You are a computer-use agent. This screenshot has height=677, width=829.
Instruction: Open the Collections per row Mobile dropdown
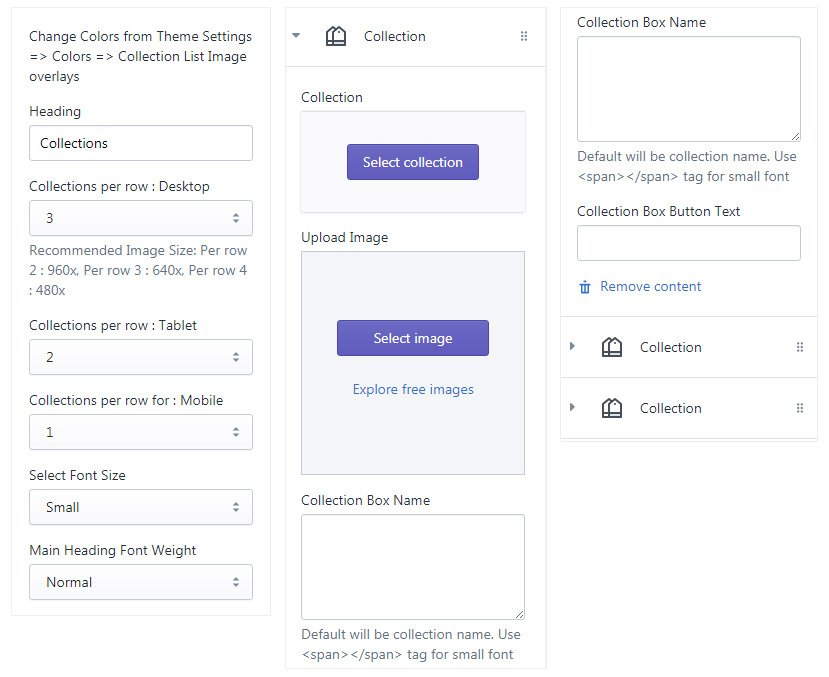click(141, 432)
